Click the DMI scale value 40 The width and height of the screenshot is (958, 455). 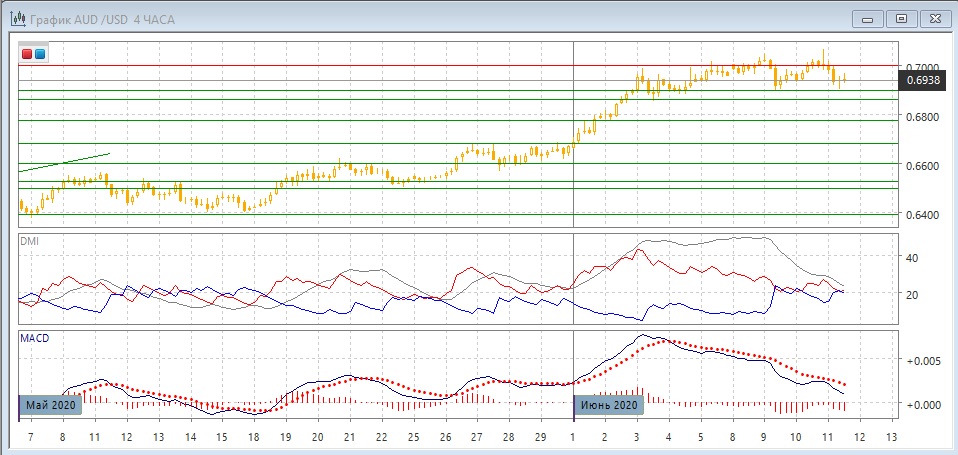tap(912, 258)
